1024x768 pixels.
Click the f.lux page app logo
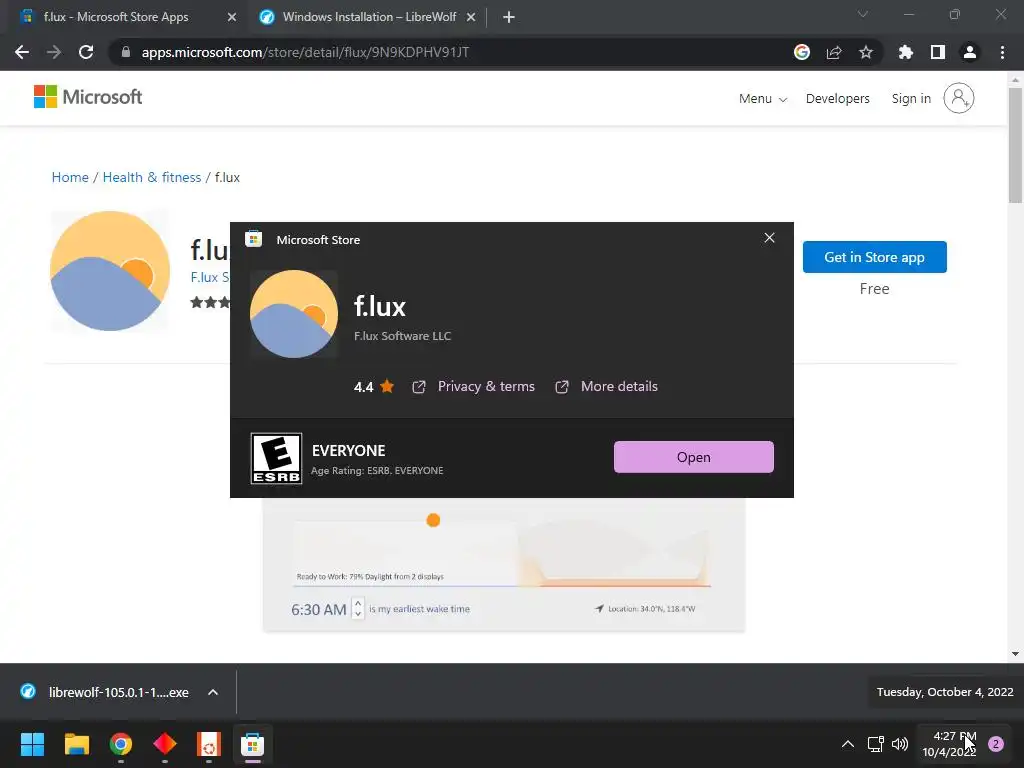(110, 271)
